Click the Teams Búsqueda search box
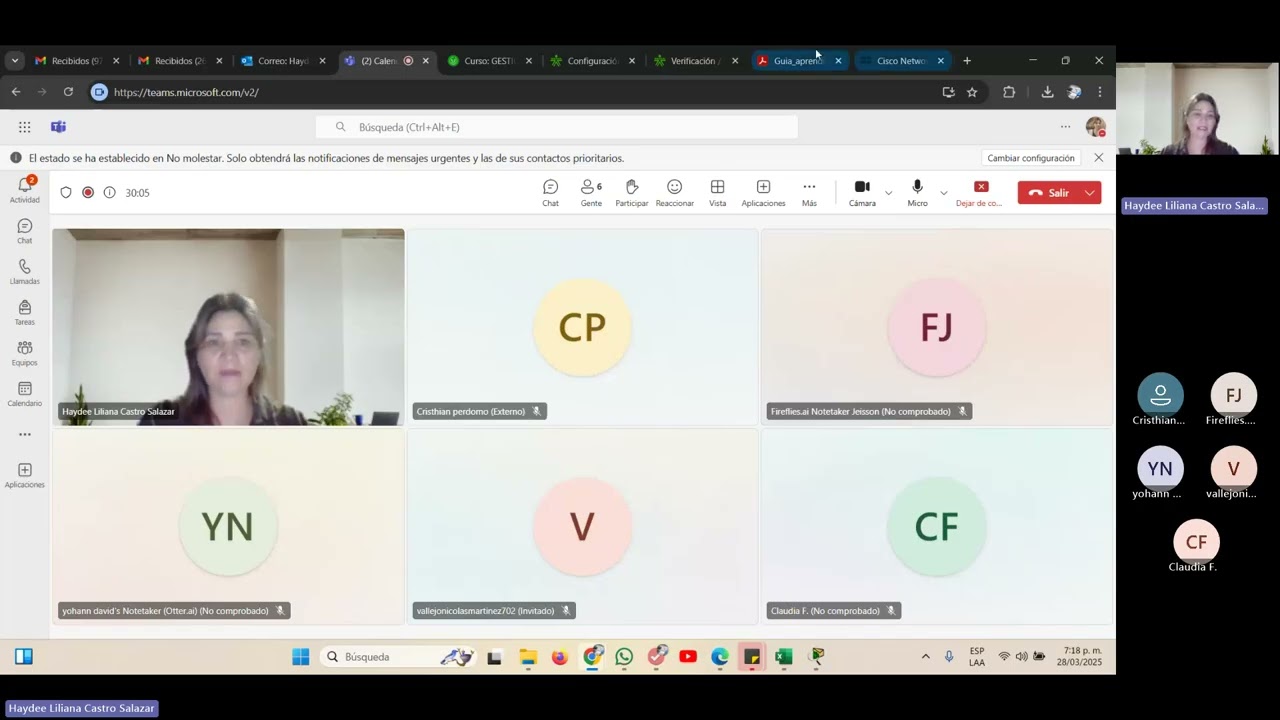This screenshot has height=720, width=1280. click(557, 127)
